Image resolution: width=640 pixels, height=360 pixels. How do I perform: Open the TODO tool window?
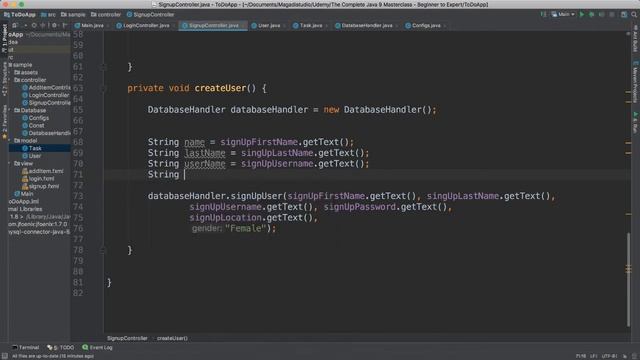60,347
